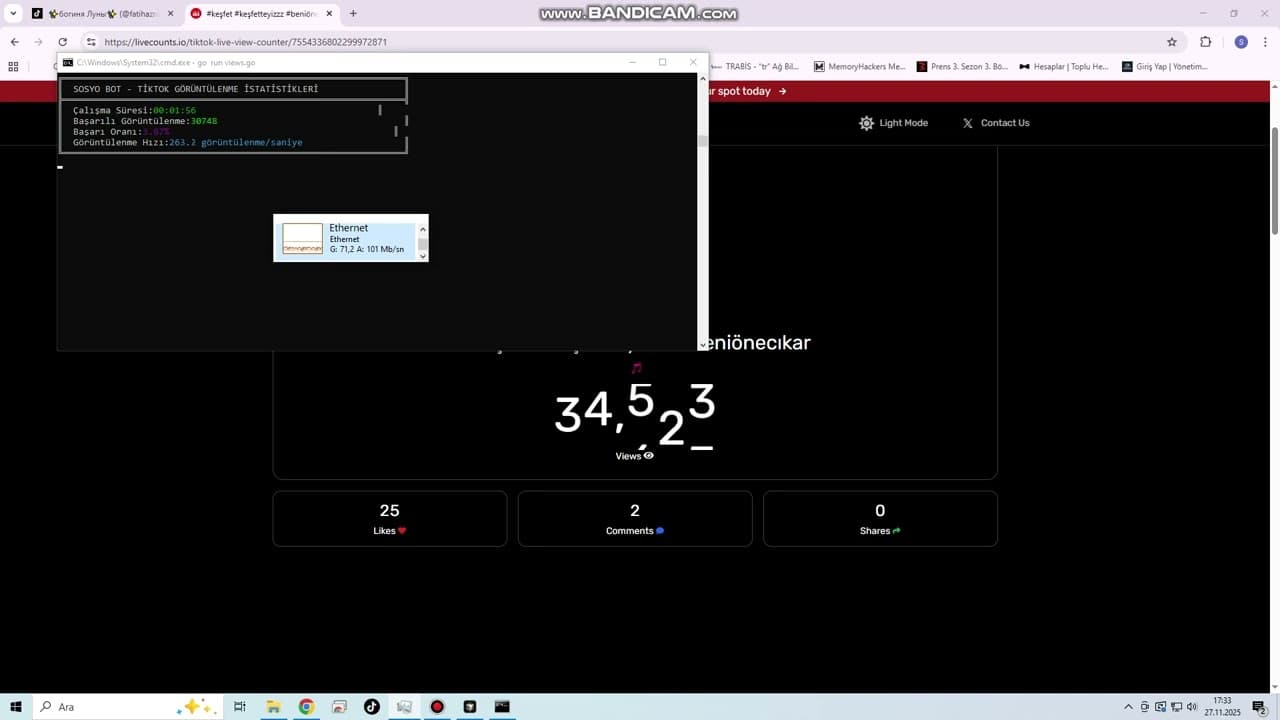The width and height of the screenshot is (1280, 720).
Task: Open the notification center icon
Action: tap(1260, 707)
